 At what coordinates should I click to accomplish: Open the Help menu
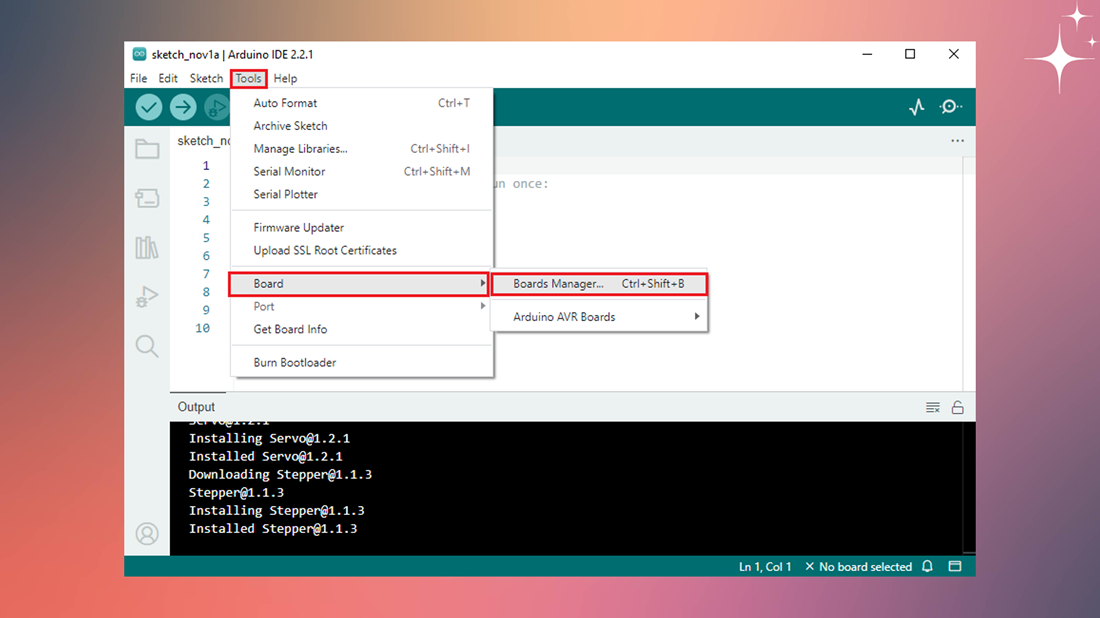tap(286, 79)
